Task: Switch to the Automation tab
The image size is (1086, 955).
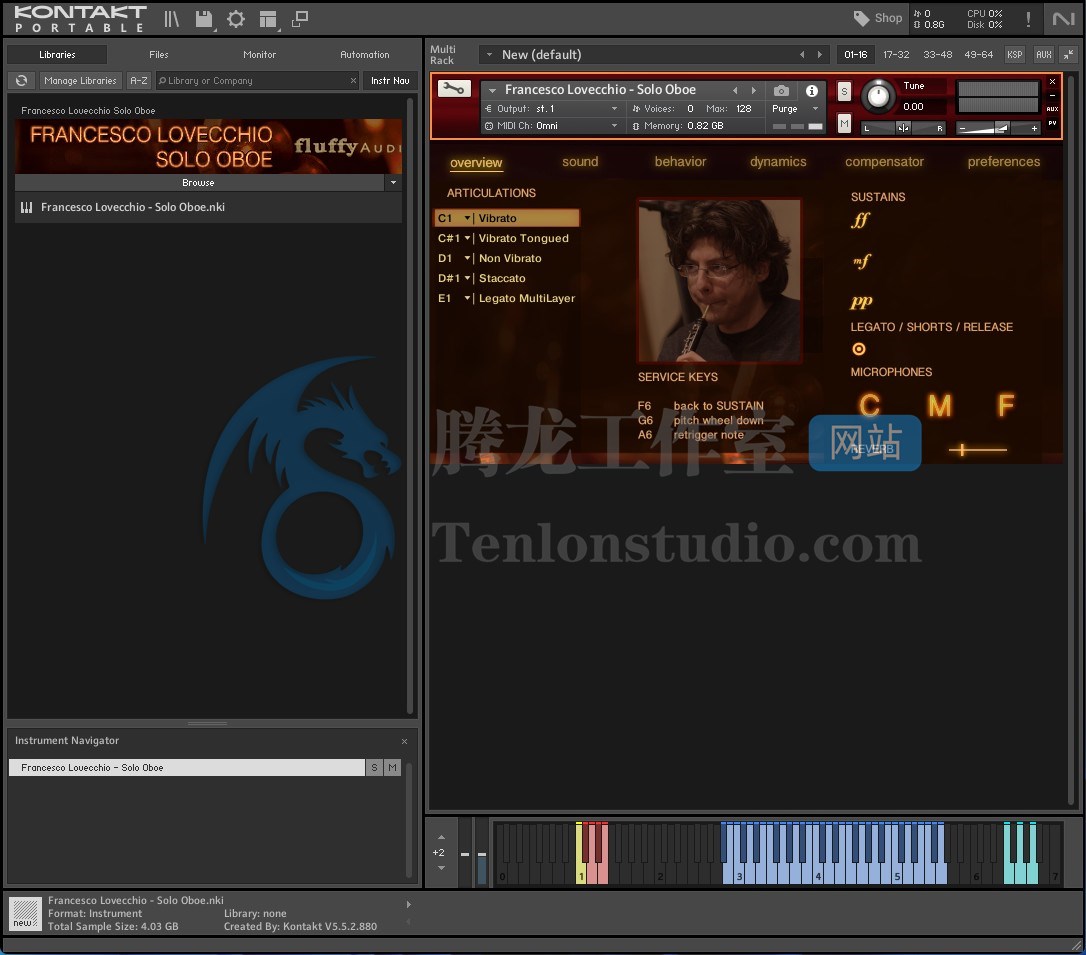Action: click(x=365, y=55)
